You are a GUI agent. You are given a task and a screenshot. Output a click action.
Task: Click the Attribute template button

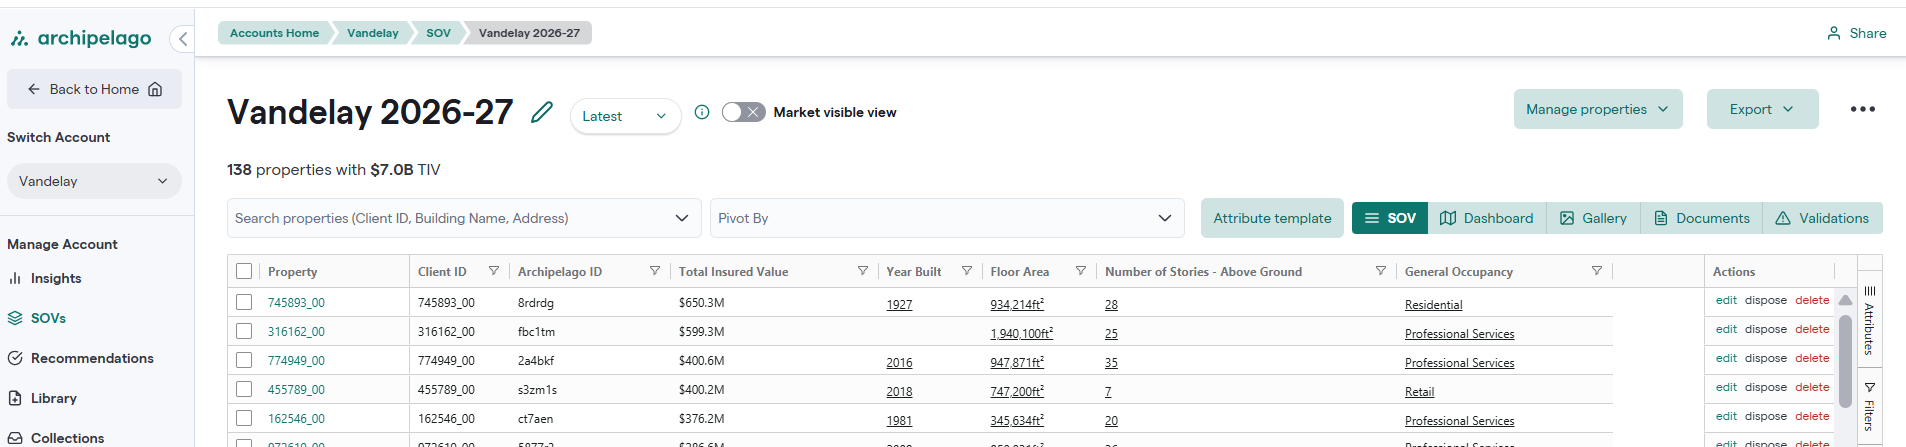1272,218
